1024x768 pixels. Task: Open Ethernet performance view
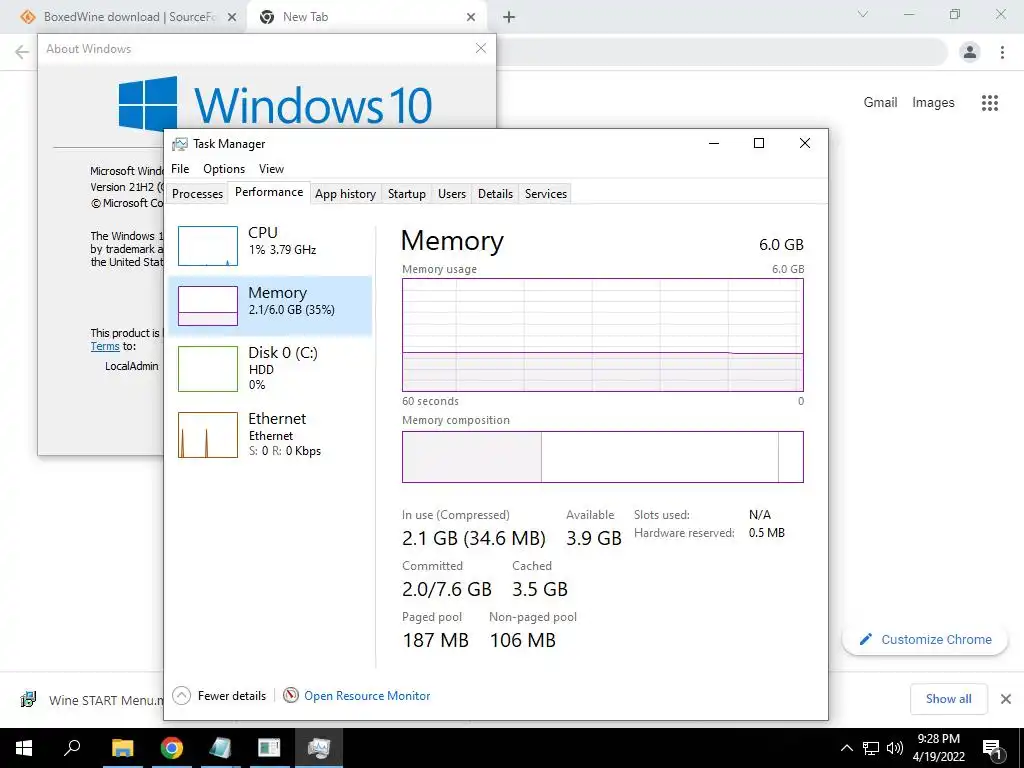tap(270, 434)
